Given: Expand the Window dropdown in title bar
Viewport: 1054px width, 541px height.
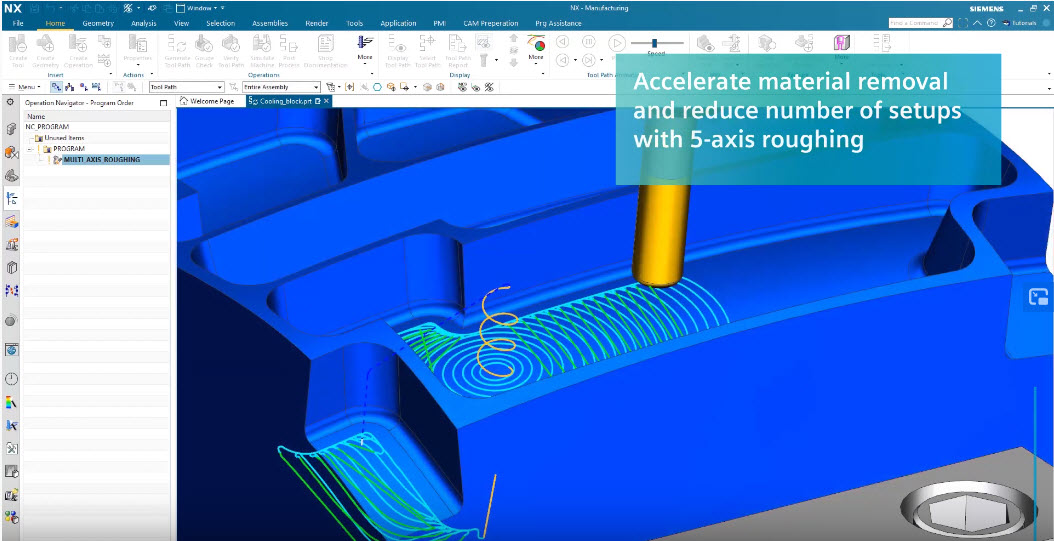Looking at the screenshot, I should pos(200,8).
